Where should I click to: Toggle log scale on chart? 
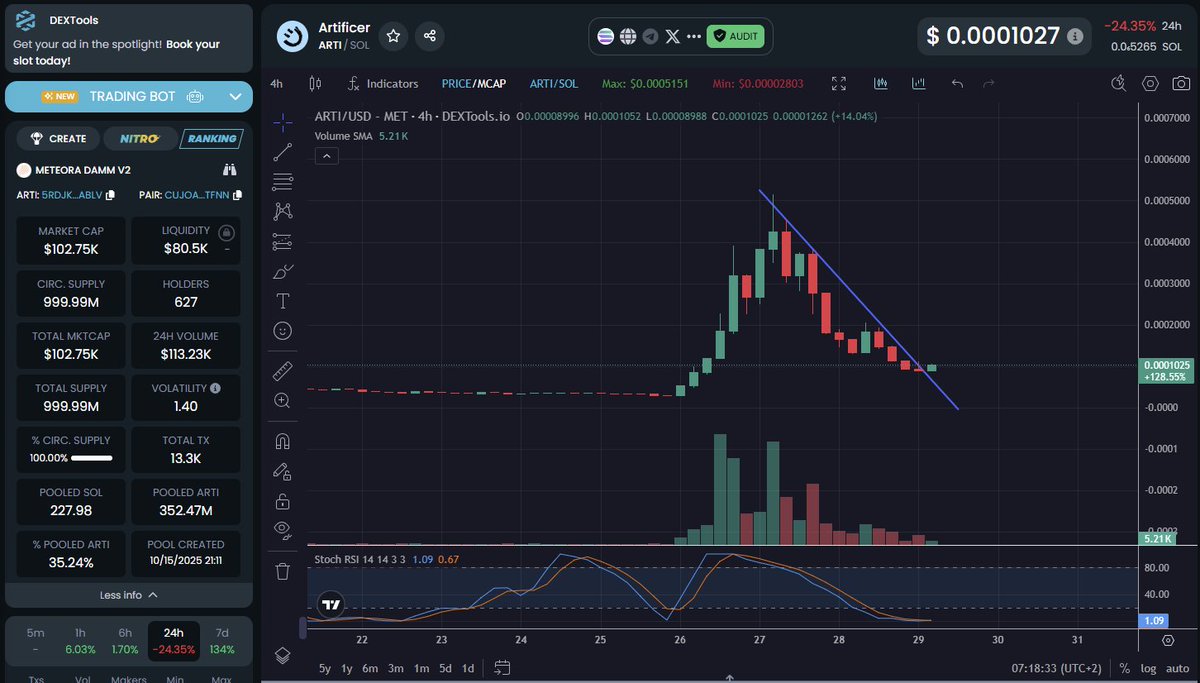pyautogui.click(x=1149, y=668)
